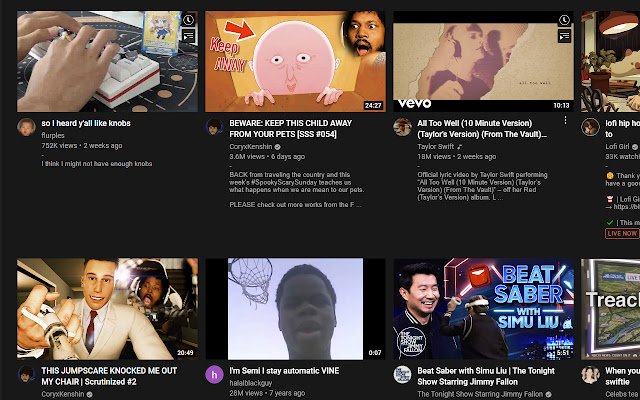This screenshot has height=400, width=640.
Task: Click Watch Later icon on All Too Well thumbnail
Action: [564, 20]
